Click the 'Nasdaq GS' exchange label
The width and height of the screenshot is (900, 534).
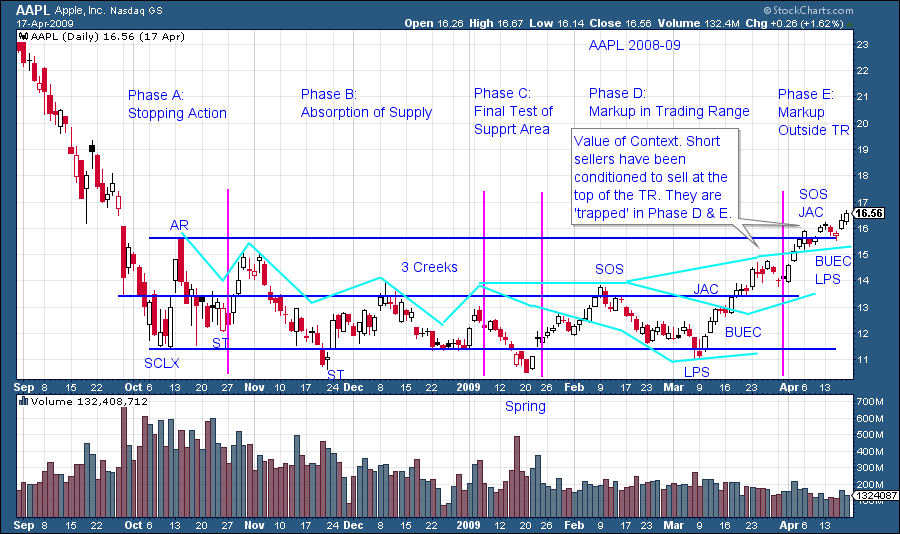tap(137, 10)
